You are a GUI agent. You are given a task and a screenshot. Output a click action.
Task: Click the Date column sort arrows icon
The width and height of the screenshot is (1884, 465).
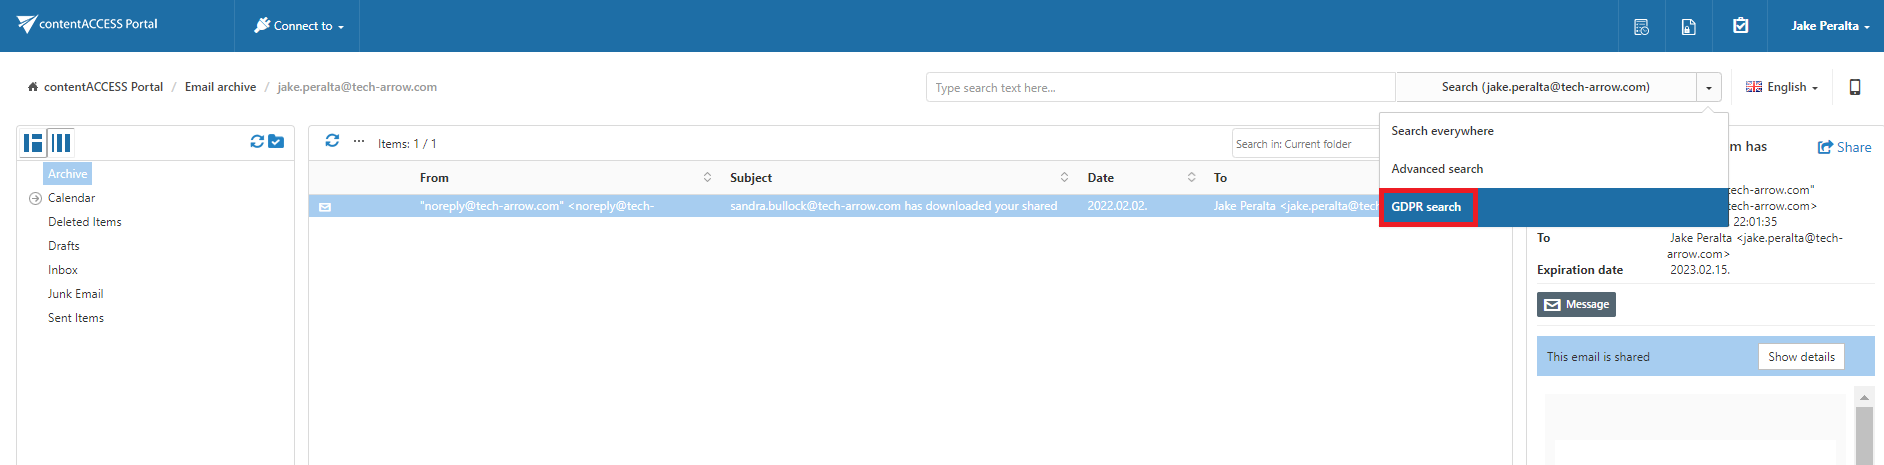point(1191,177)
